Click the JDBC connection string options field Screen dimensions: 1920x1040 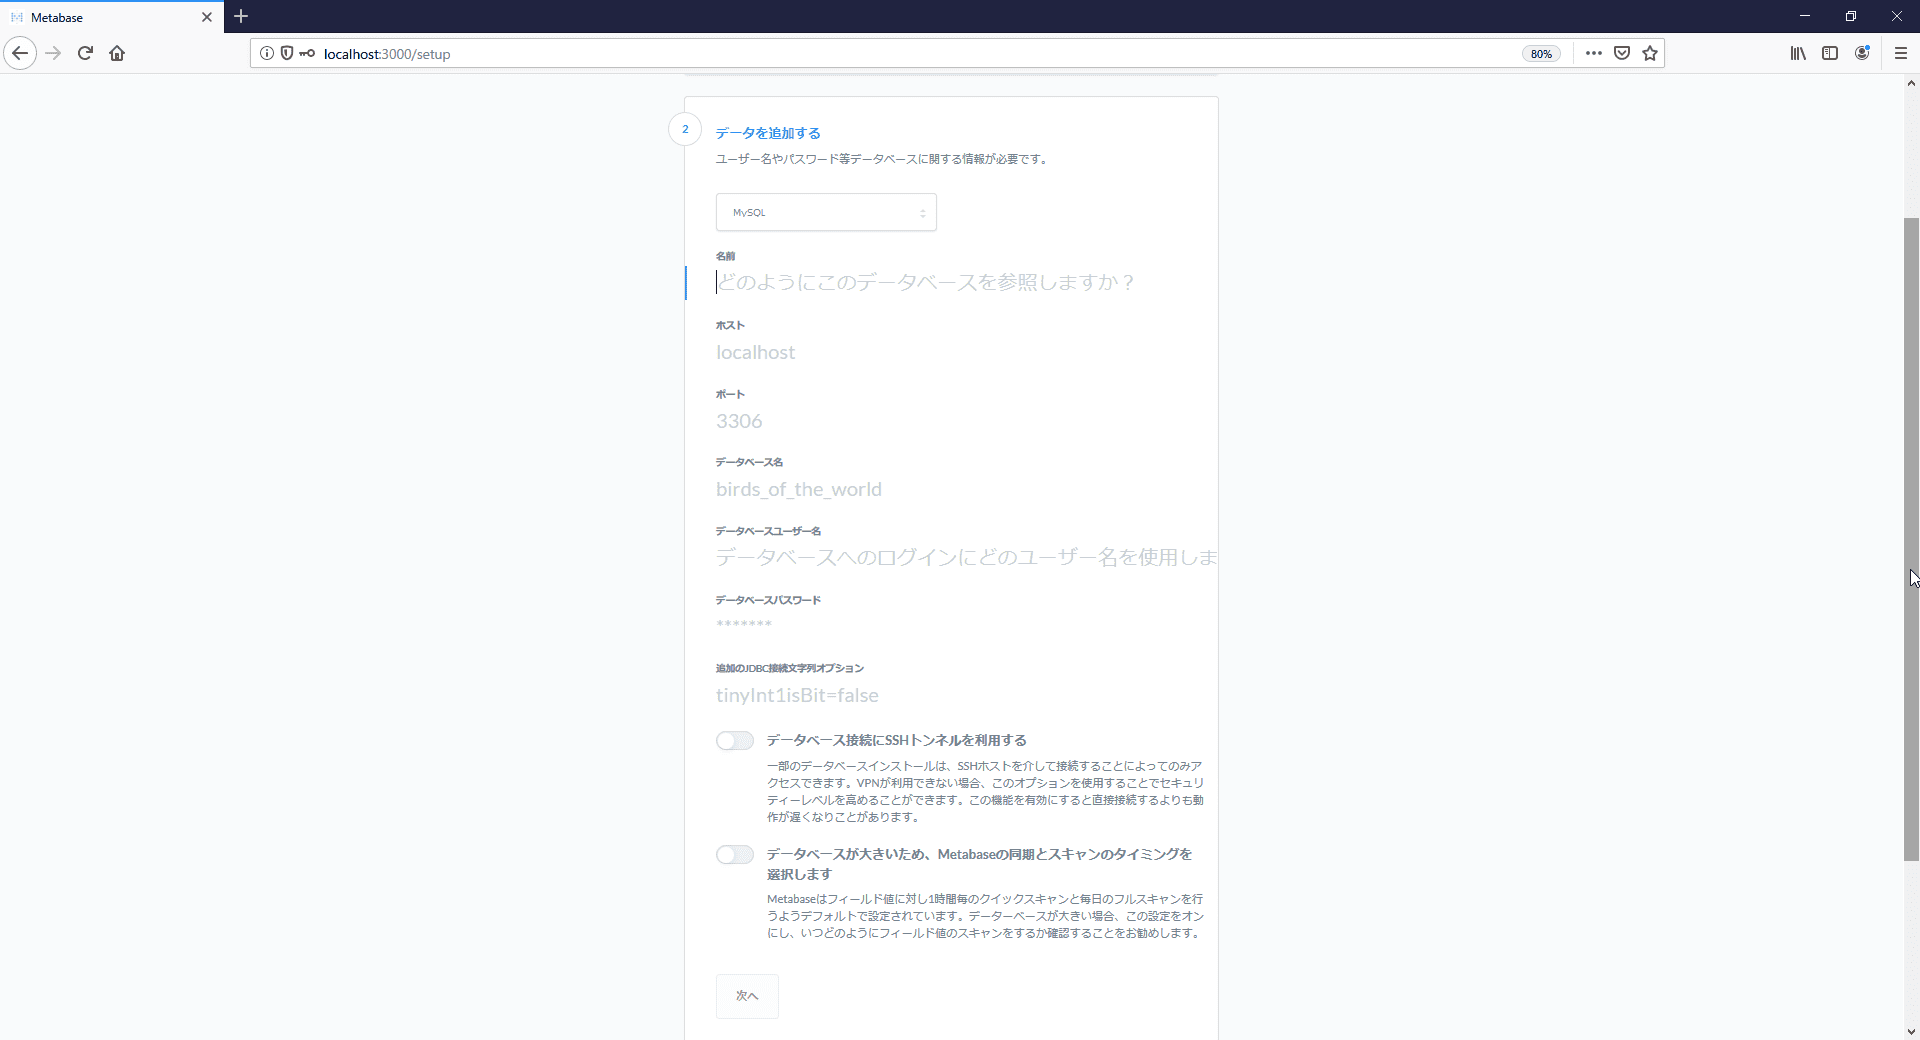951,695
